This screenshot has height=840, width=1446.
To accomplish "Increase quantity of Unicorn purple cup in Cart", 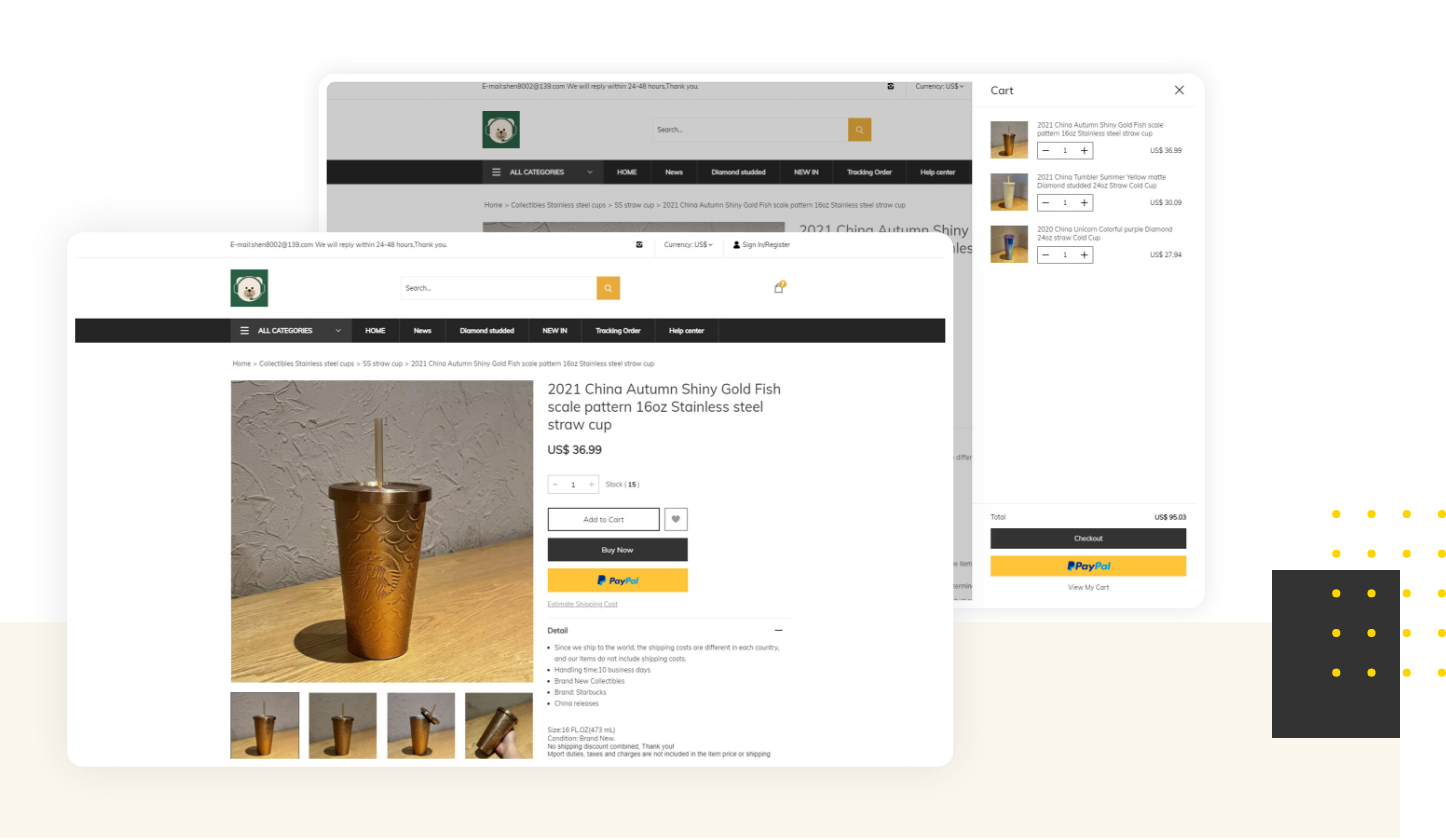I will pos(1084,255).
